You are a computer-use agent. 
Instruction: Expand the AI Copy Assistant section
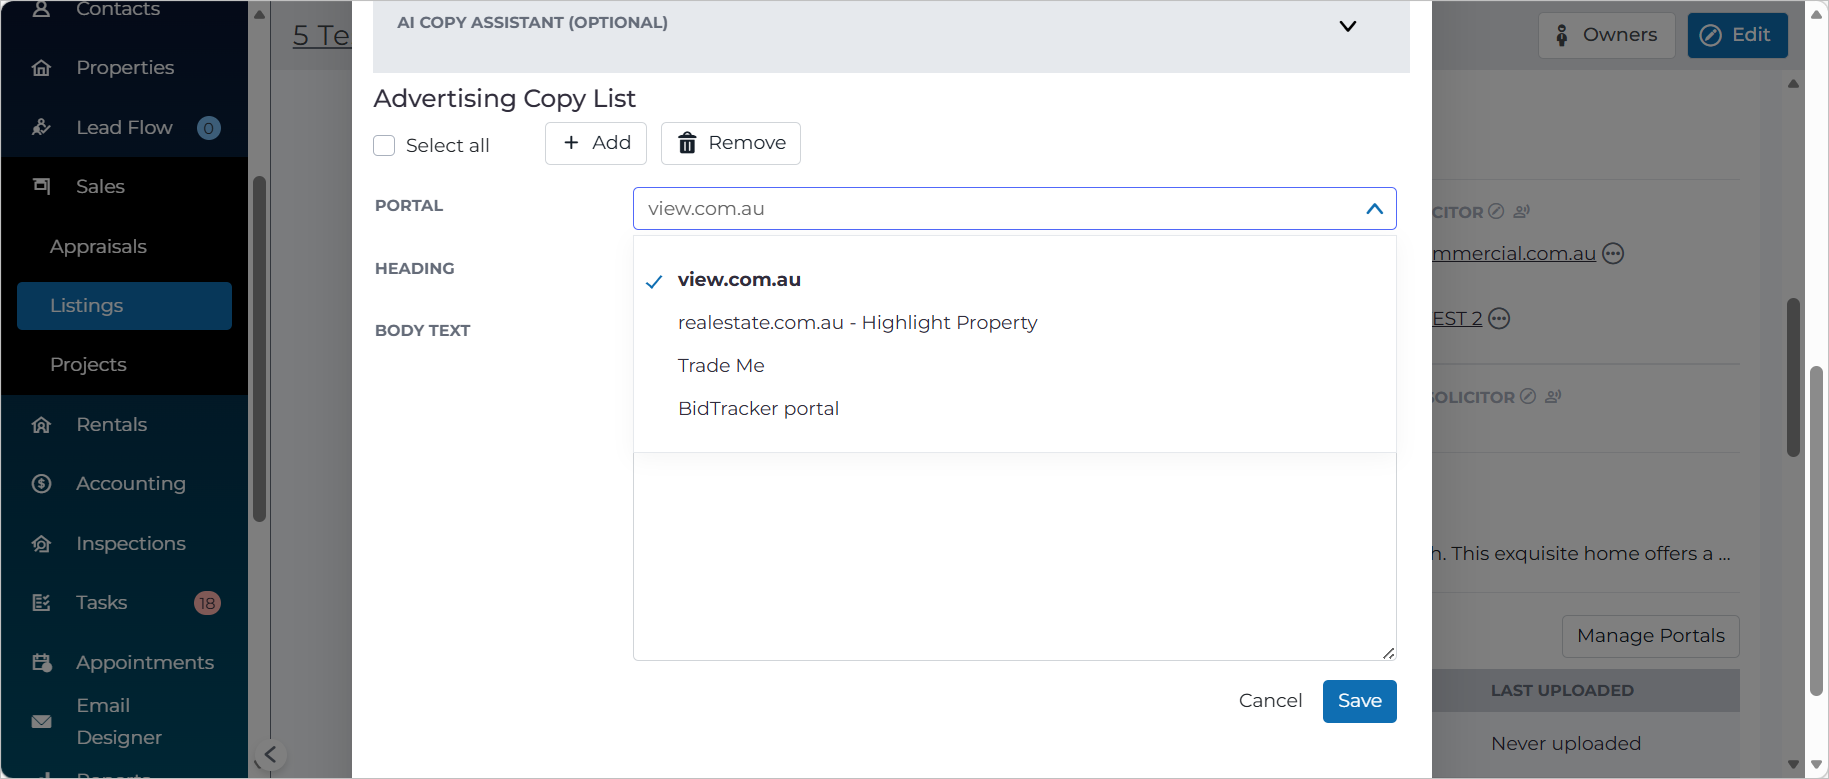pyautogui.click(x=1348, y=26)
